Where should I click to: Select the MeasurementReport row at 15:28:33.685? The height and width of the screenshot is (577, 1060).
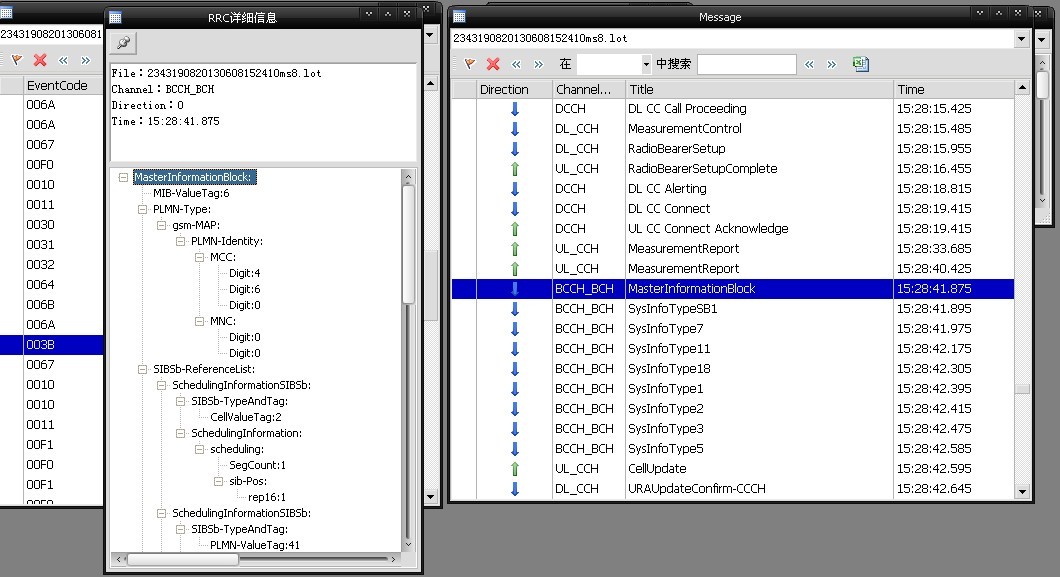(x=733, y=249)
